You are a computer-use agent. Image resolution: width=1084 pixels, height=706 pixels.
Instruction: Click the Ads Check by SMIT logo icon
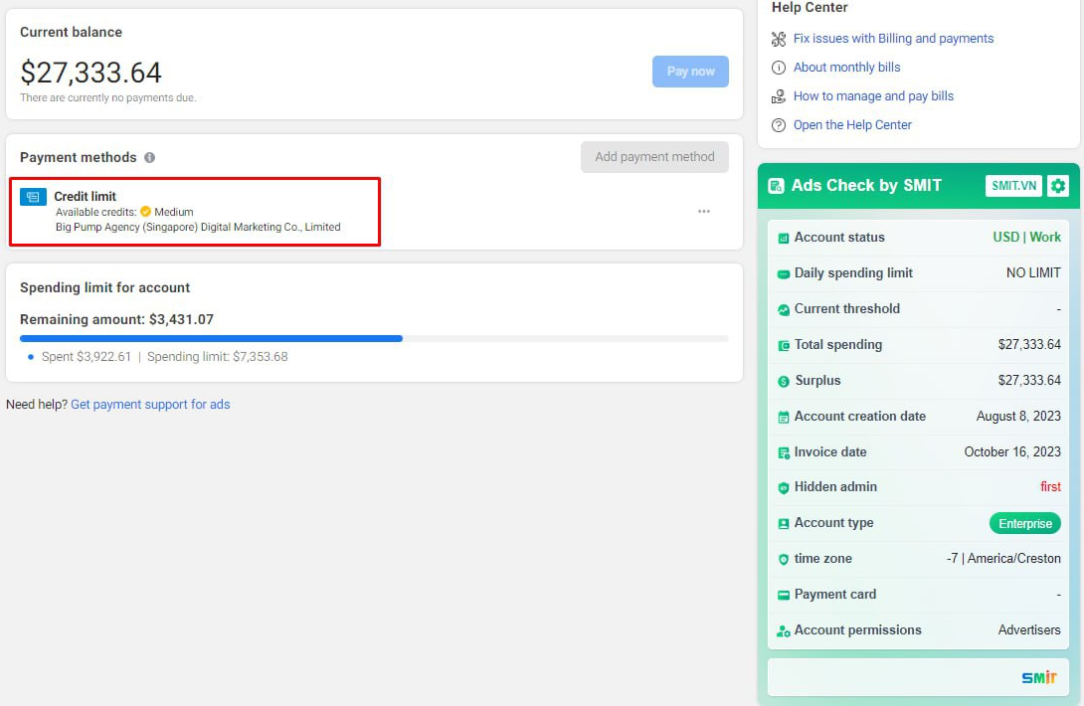[x=776, y=186]
